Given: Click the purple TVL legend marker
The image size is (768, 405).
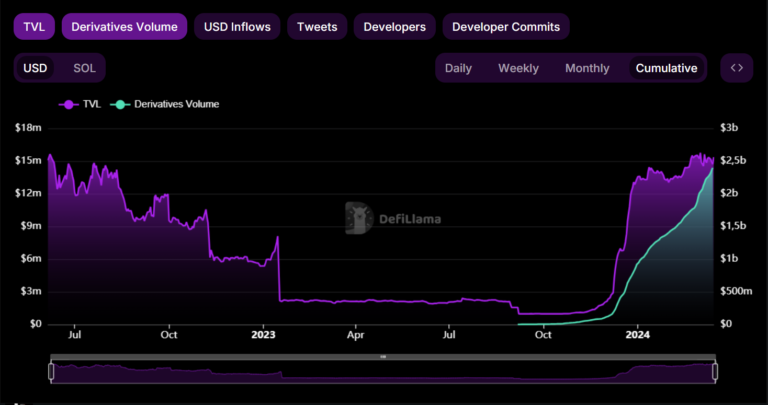Looking at the screenshot, I should [69, 104].
